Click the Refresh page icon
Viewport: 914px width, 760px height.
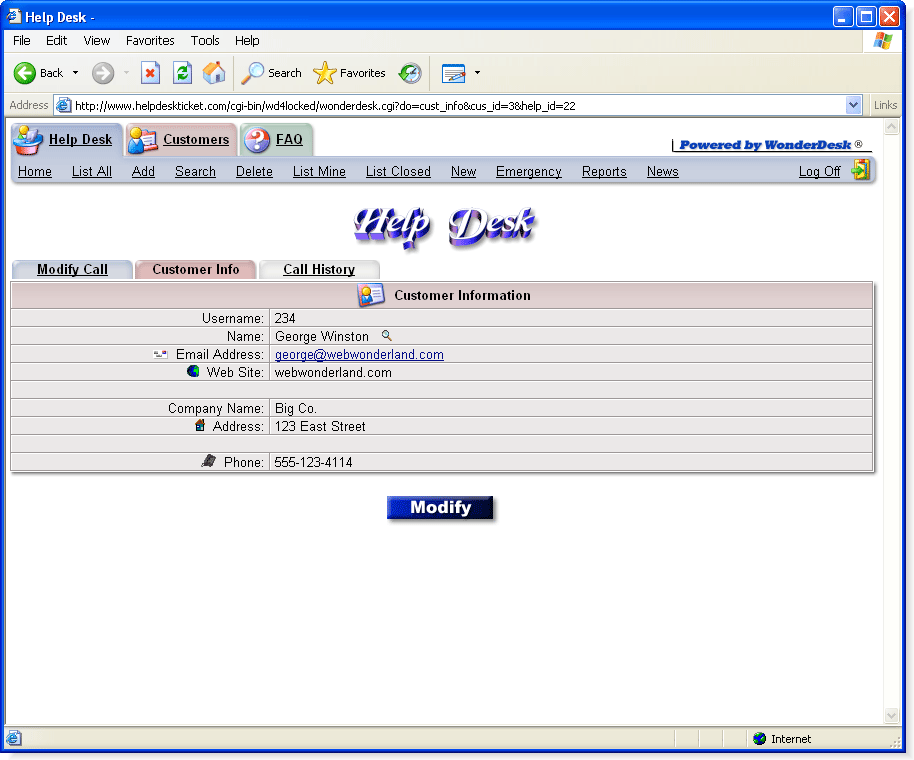182,73
